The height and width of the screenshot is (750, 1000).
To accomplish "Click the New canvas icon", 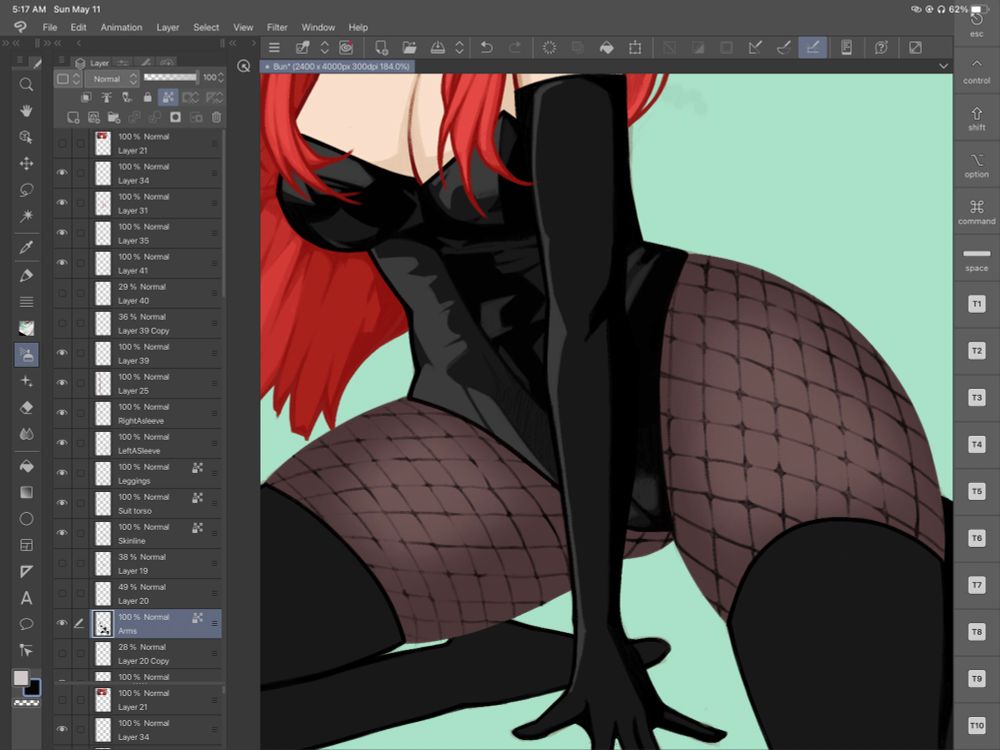I will 381,48.
